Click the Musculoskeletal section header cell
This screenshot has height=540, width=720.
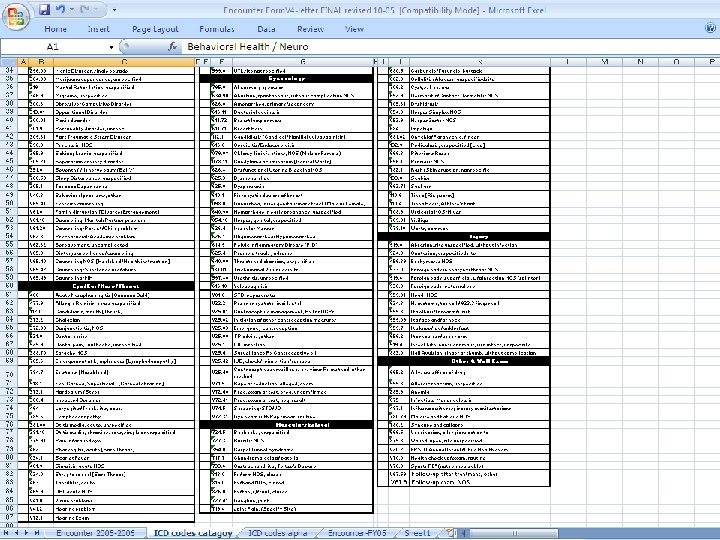287,425
